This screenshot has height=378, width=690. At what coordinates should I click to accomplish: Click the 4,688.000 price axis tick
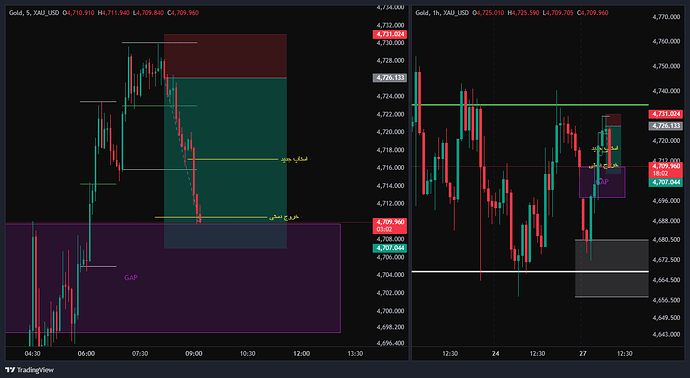point(667,220)
